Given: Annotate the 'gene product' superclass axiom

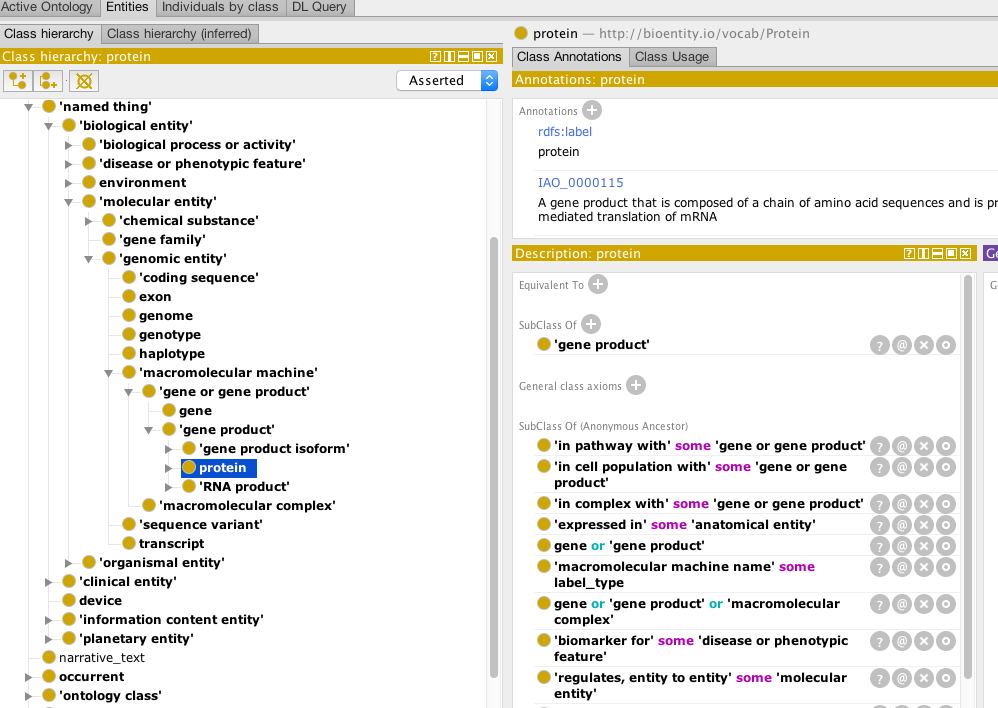Looking at the screenshot, I should [902, 345].
